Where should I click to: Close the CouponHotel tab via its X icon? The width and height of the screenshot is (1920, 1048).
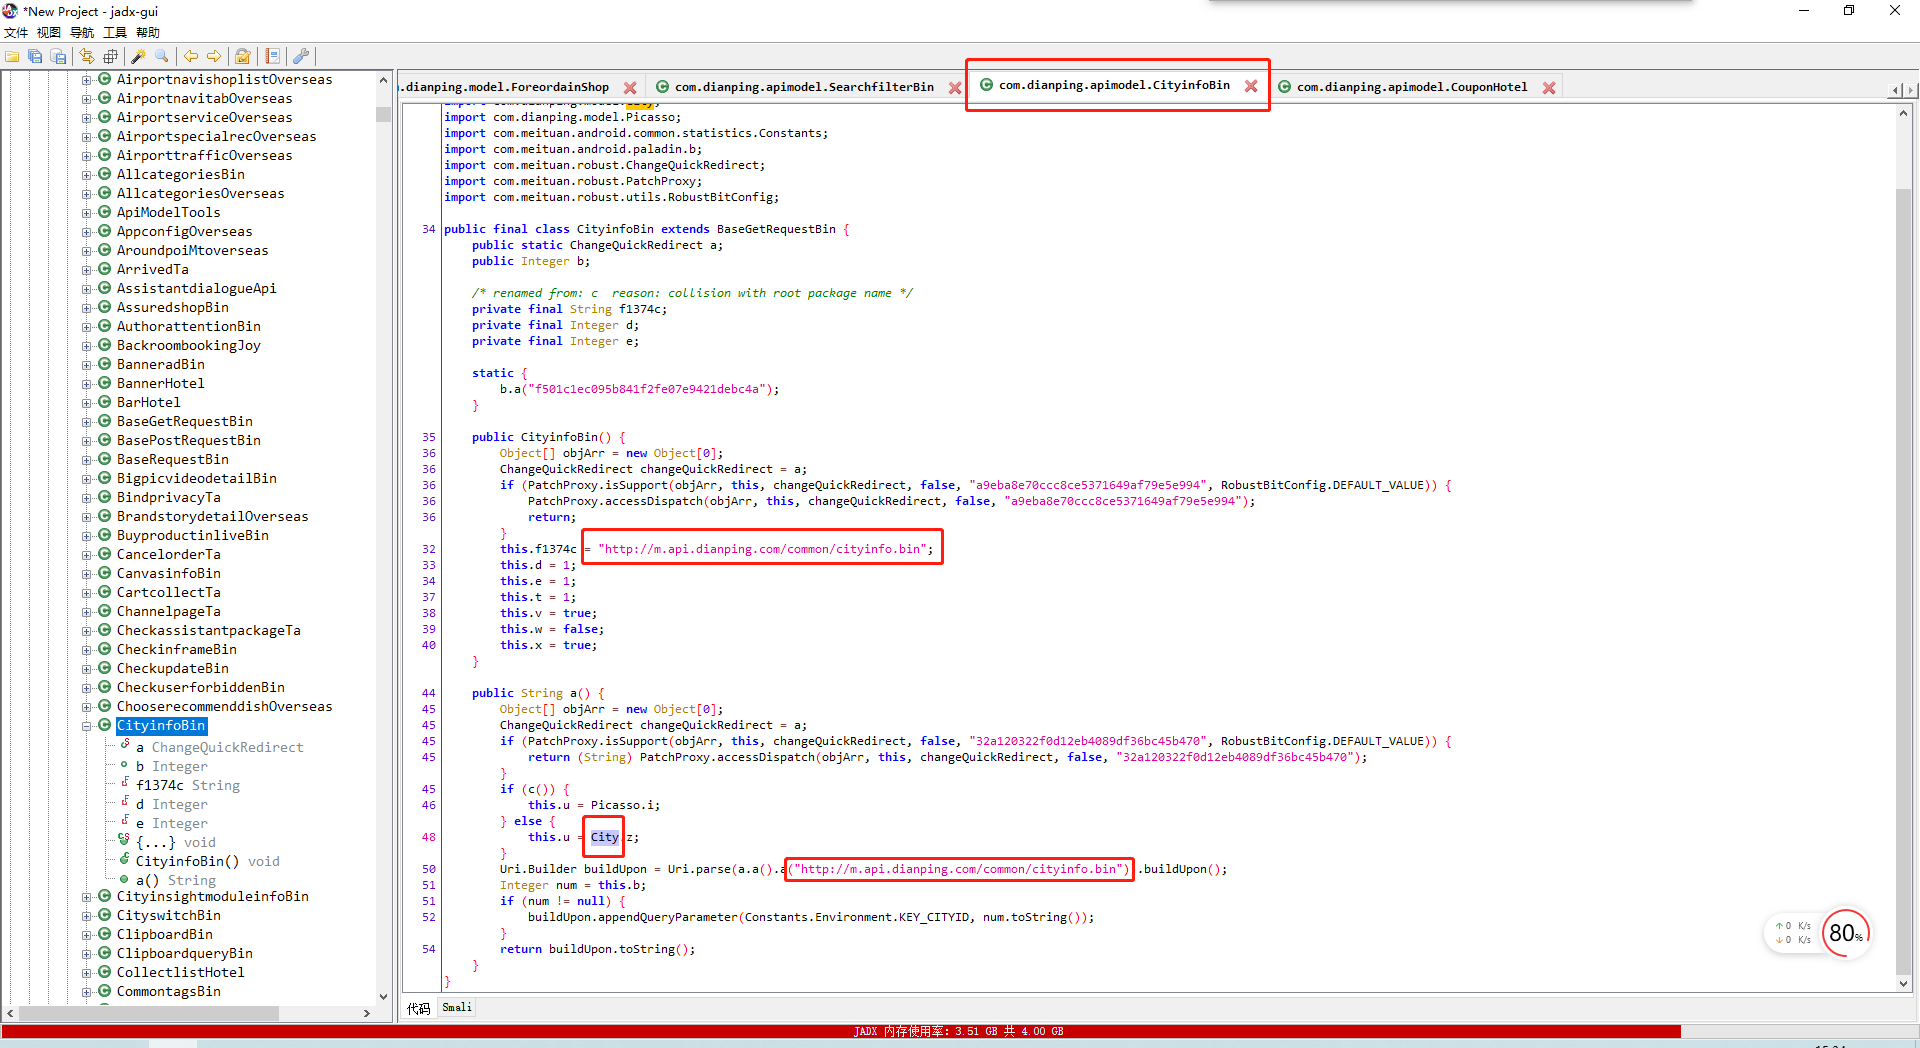pyautogui.click(x=1549, y=88)
